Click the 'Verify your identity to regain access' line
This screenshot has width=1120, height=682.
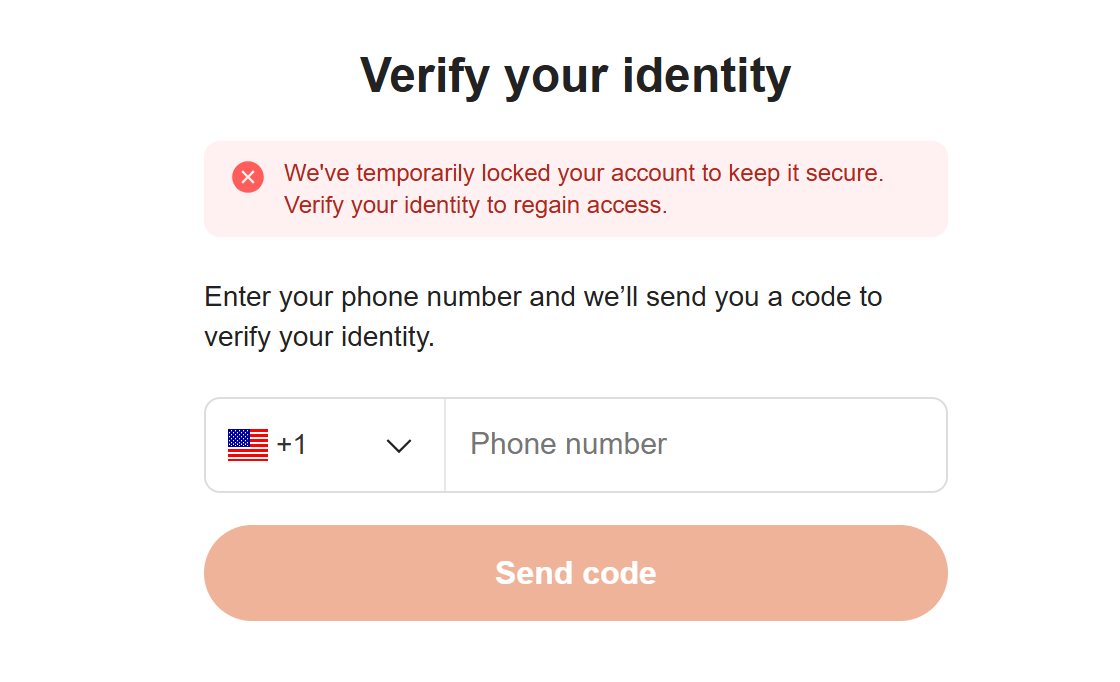[x=476, y=206]
